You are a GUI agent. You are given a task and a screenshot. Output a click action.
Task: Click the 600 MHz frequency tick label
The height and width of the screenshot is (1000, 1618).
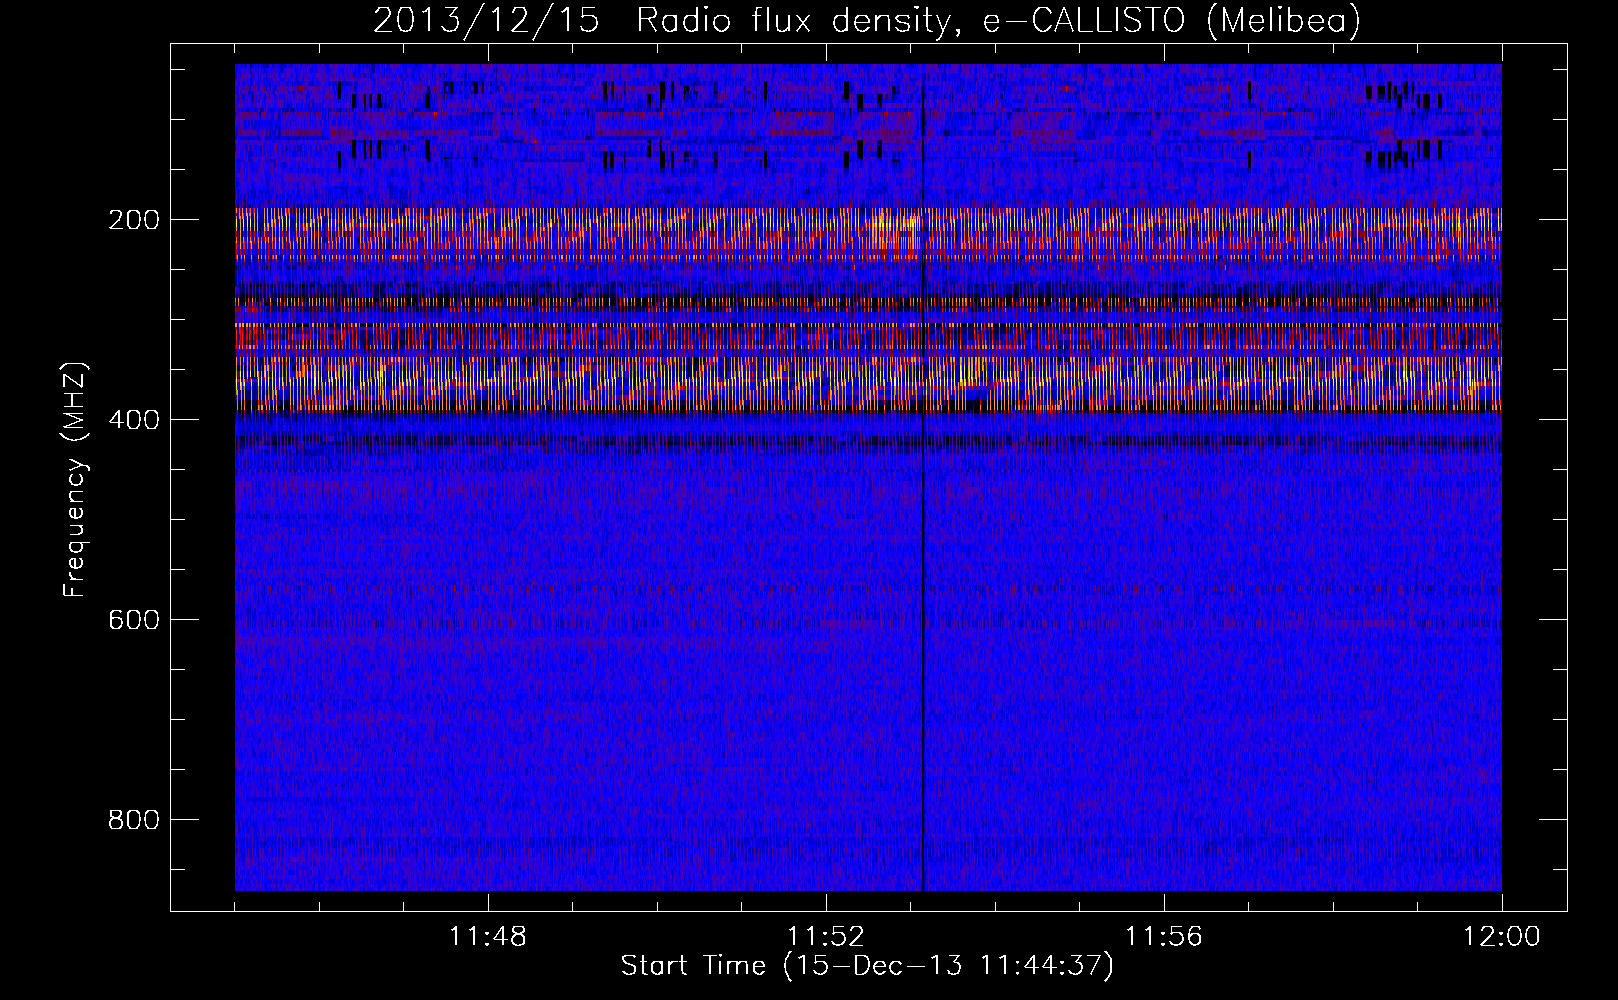pos(134,620)
